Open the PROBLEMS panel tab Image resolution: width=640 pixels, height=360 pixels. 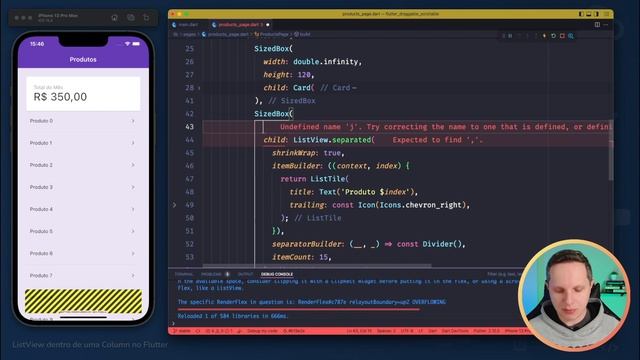211,274
